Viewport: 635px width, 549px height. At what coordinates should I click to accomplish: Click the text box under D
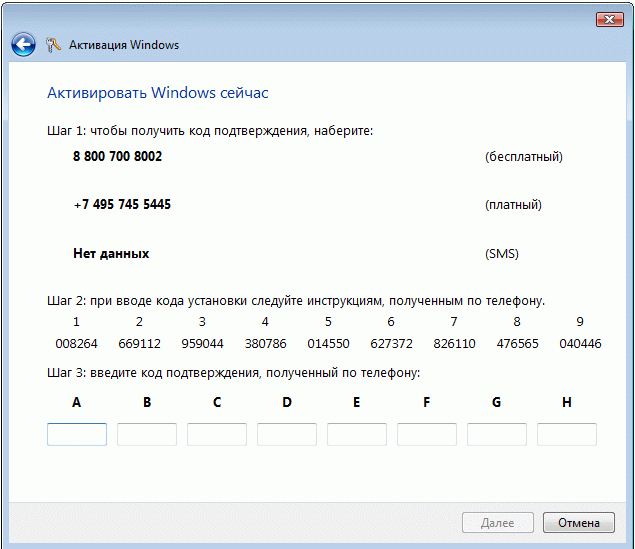(287, 434)
